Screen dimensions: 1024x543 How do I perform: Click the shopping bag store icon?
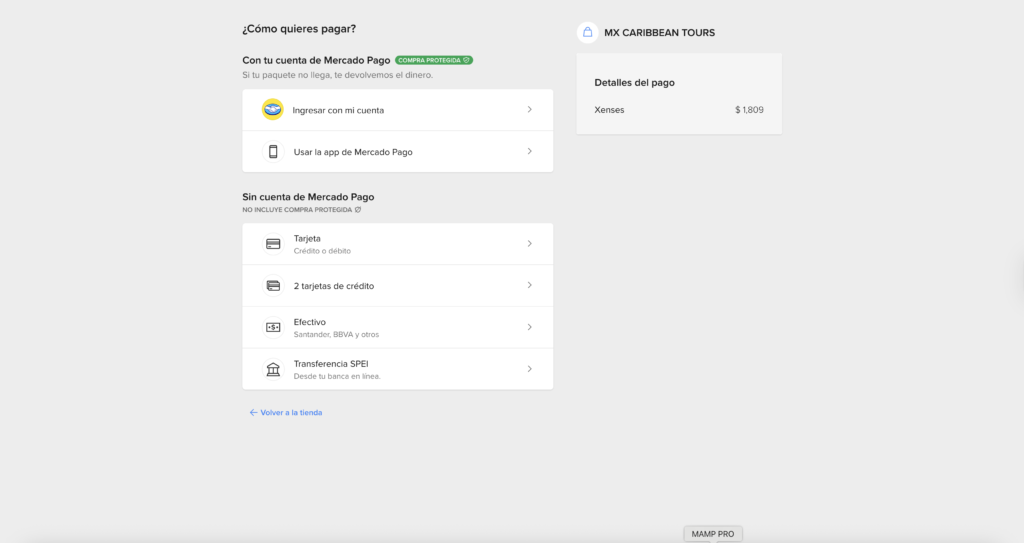[x=587, y=32]
